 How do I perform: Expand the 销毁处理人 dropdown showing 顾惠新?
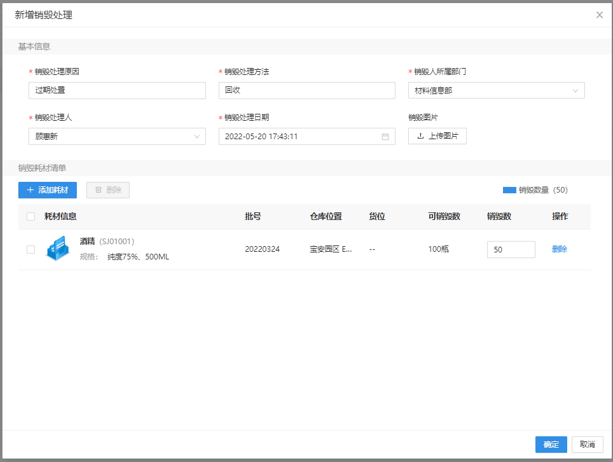tap(117, 136)
